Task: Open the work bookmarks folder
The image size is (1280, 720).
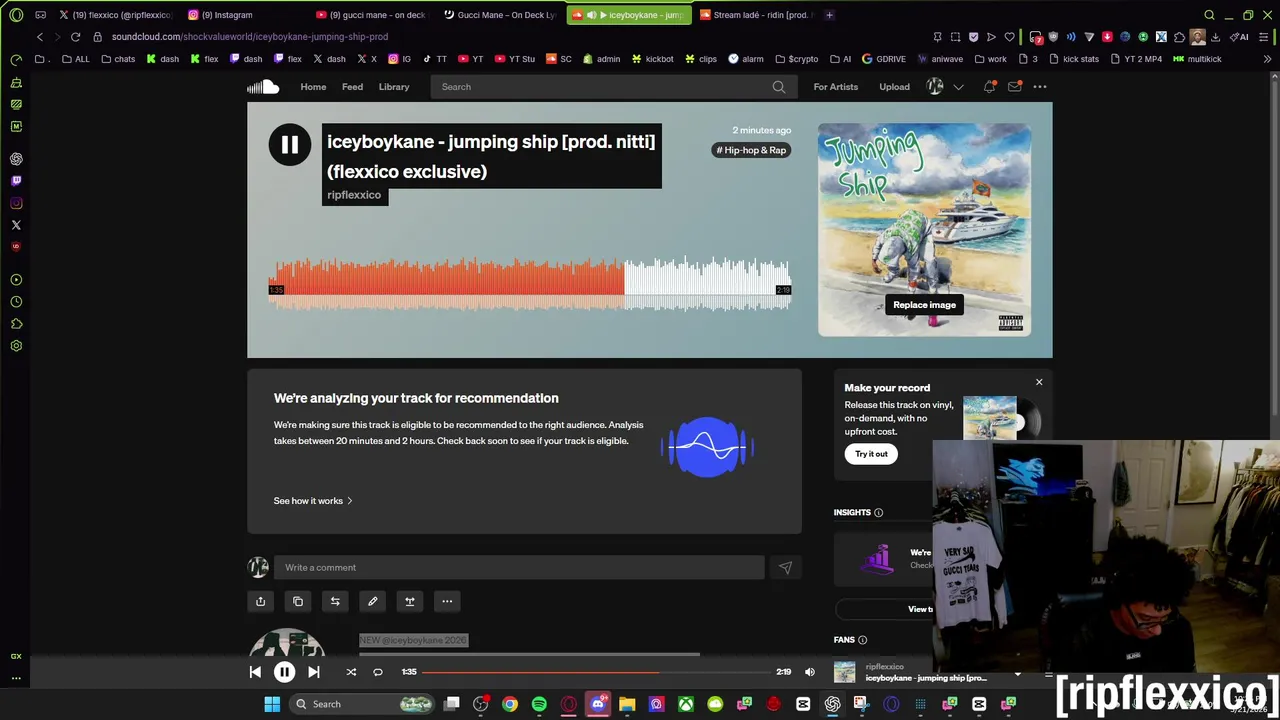Action: [990, 59]
